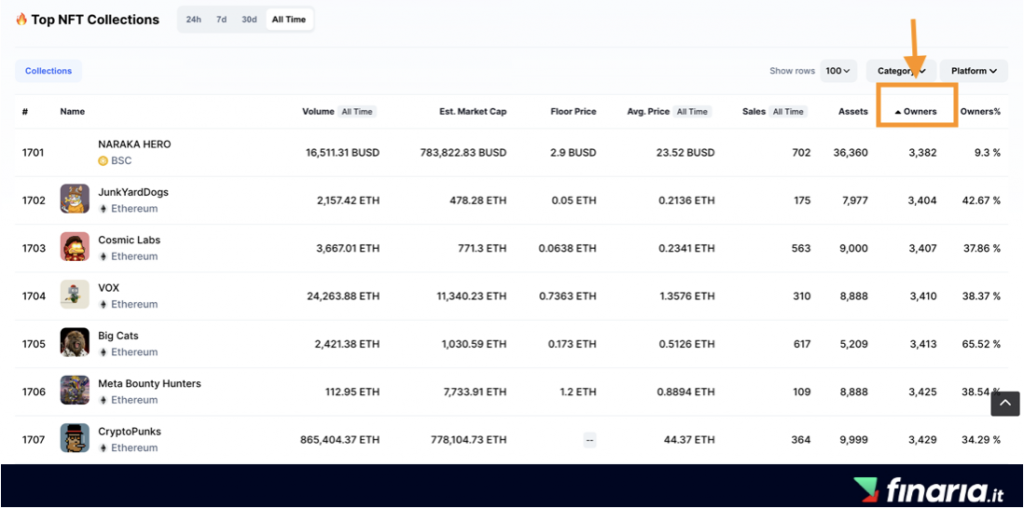The width and height of the screenshot is (1024, 509).
Task: Open the JunkYardDogs collection thumbnail
Action: [x=74, y=199]
